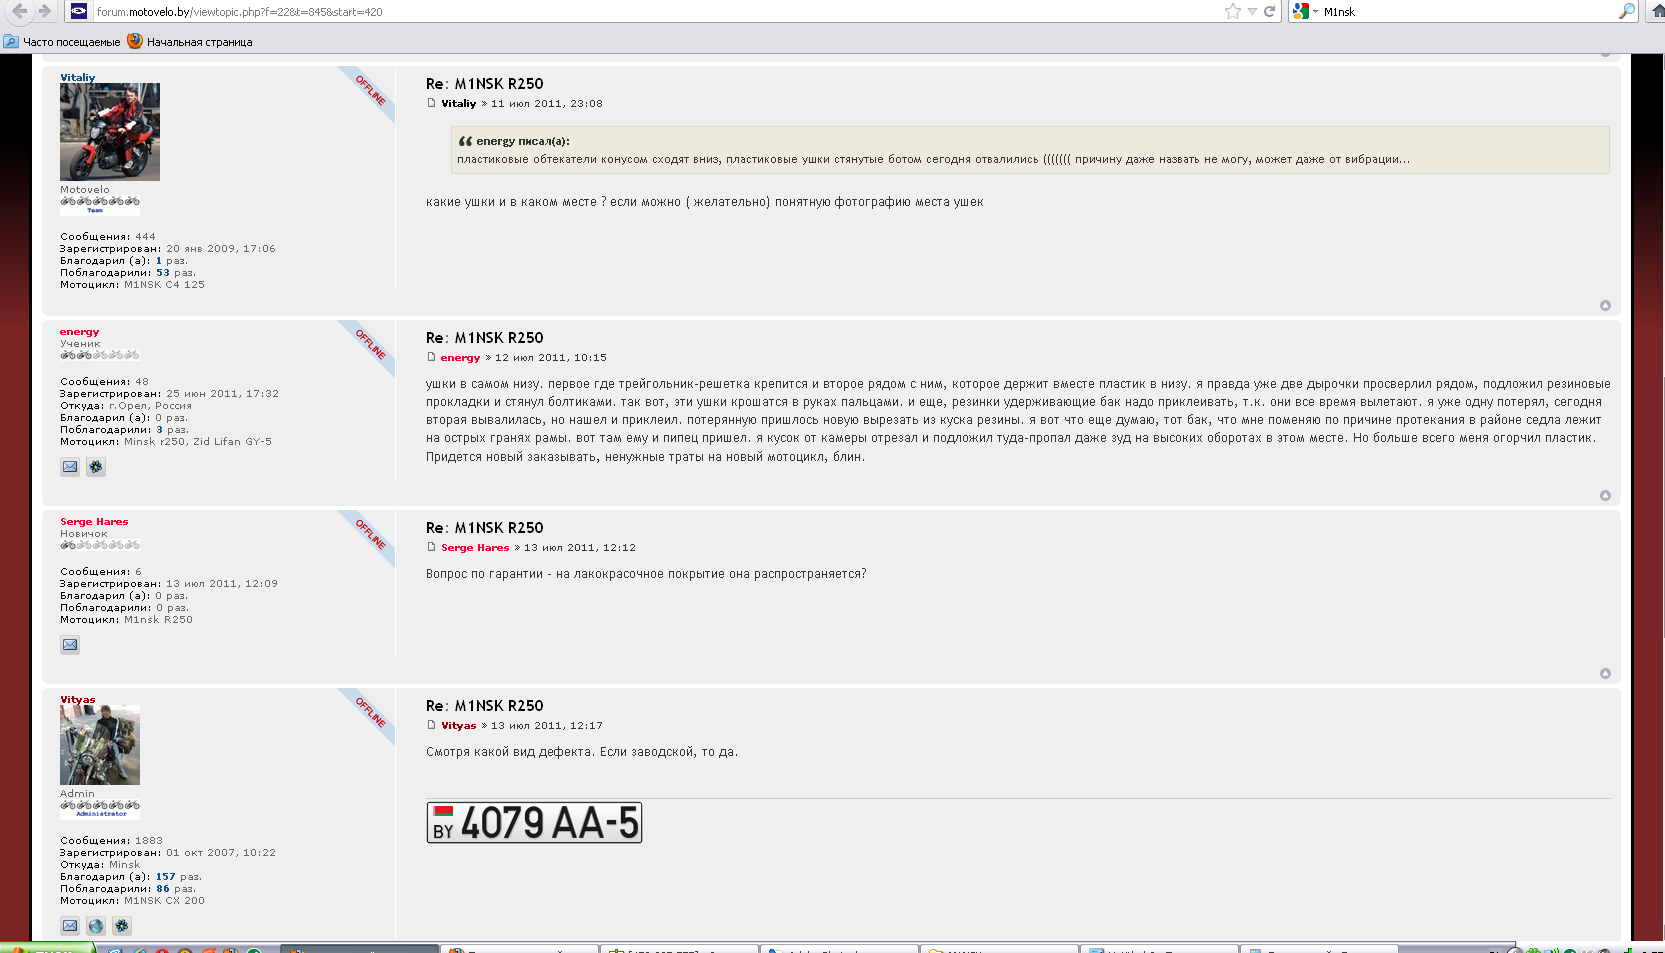Open the 'Начальная страница' bookmark

tap(190, 42)
